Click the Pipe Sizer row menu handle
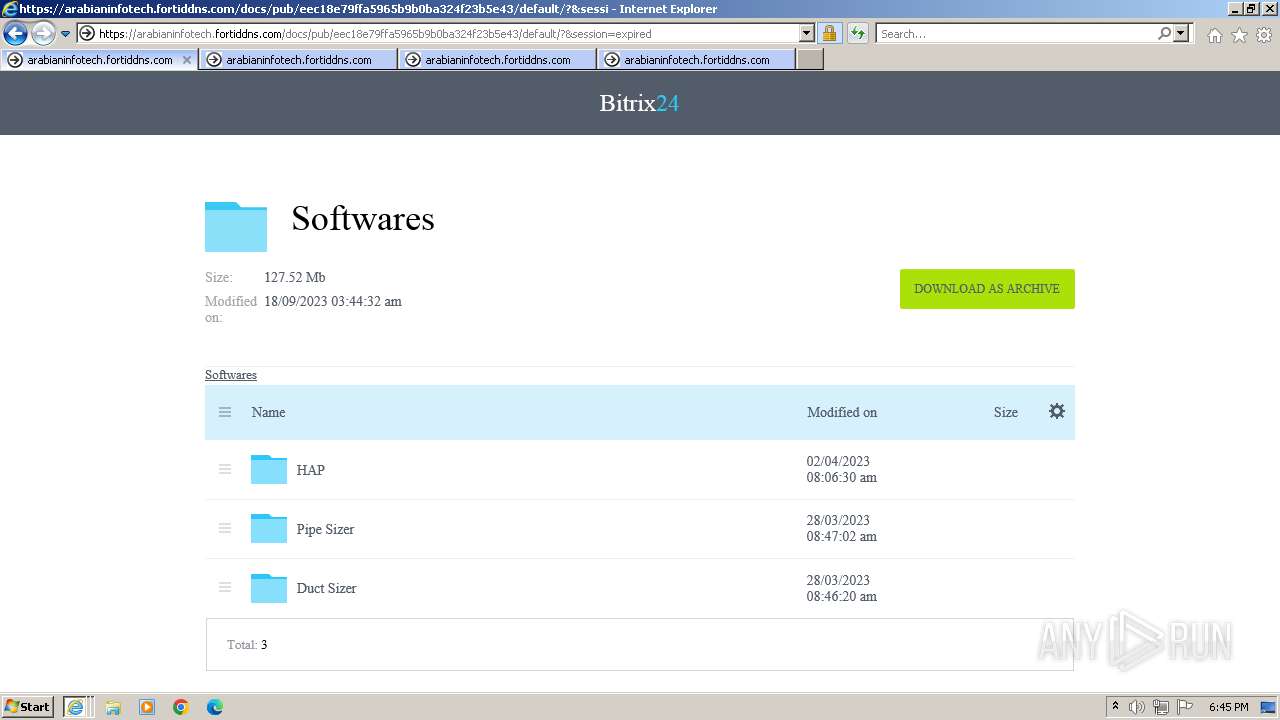This screenshot has width=1280, height=720. pos(225,528)
